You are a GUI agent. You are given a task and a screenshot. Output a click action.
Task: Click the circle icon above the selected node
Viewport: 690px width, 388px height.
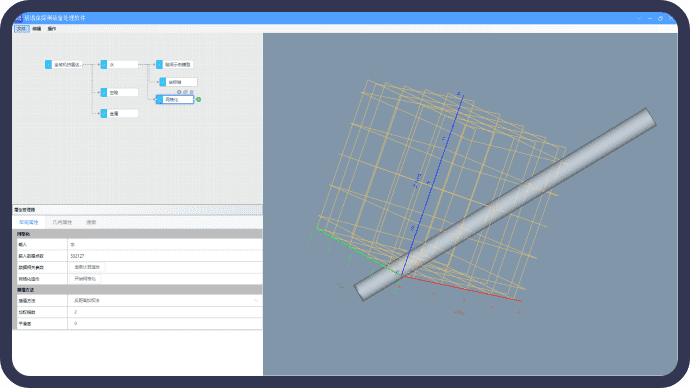pyautogui.click(x=179, y=92)
